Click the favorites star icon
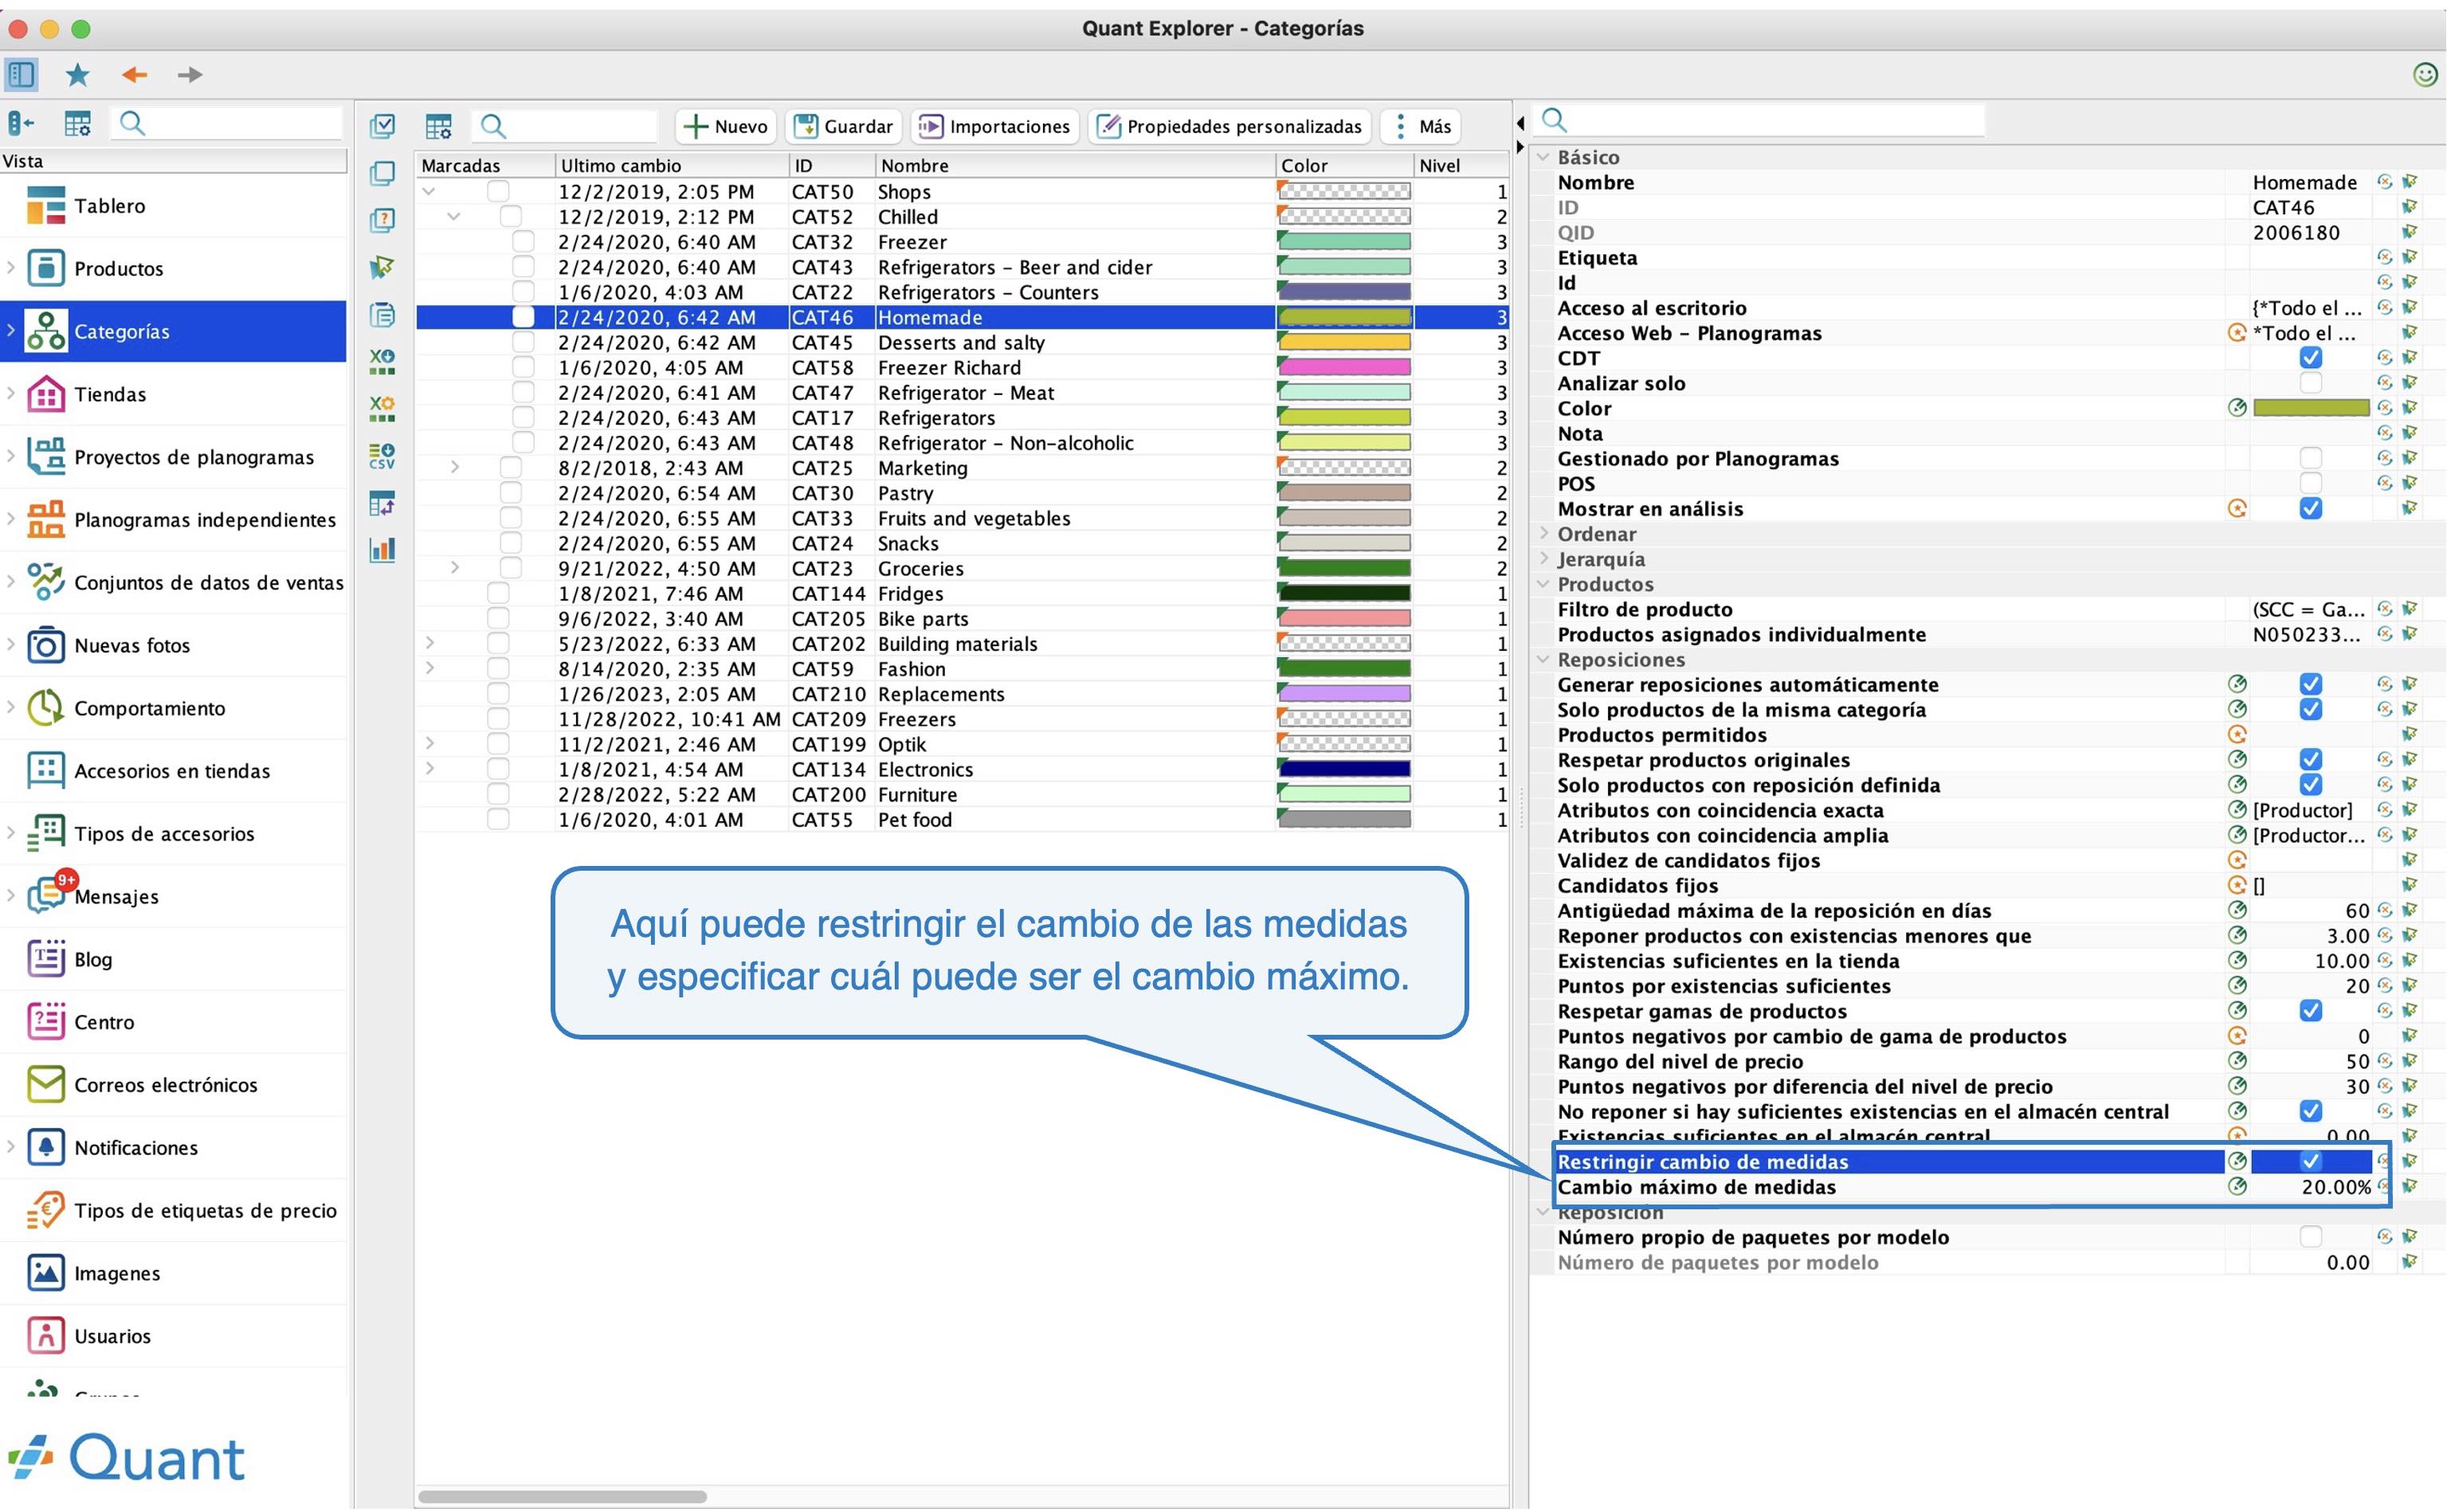The width and height of the screenshot is (2447, 1512). 77,74
